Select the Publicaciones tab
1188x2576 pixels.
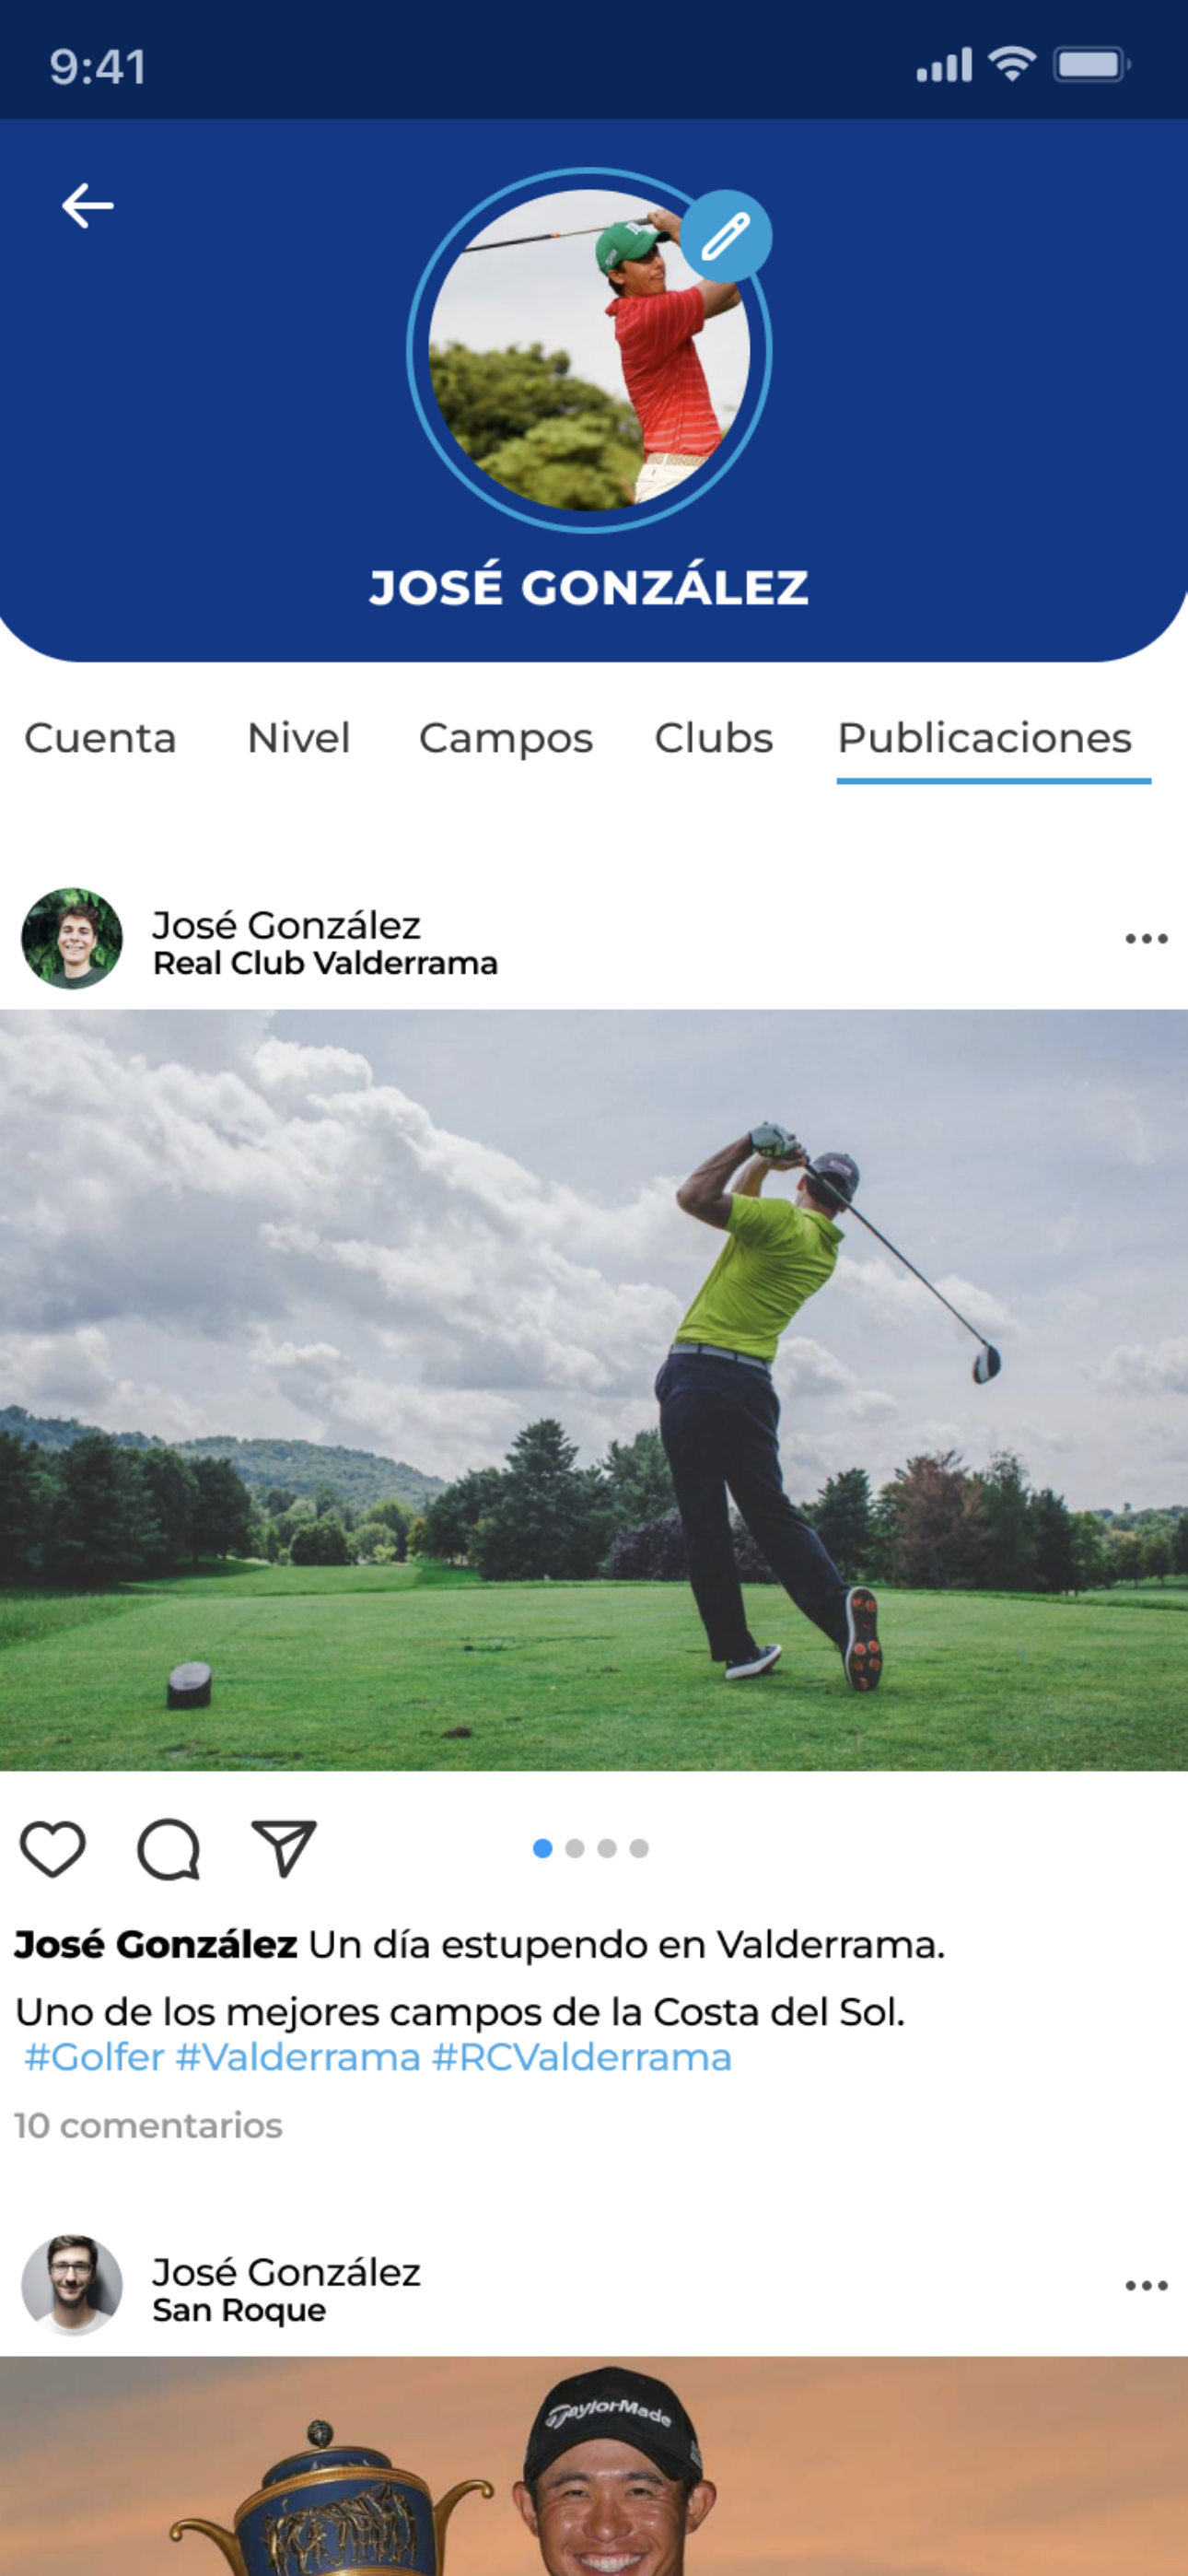pos(985,738)
